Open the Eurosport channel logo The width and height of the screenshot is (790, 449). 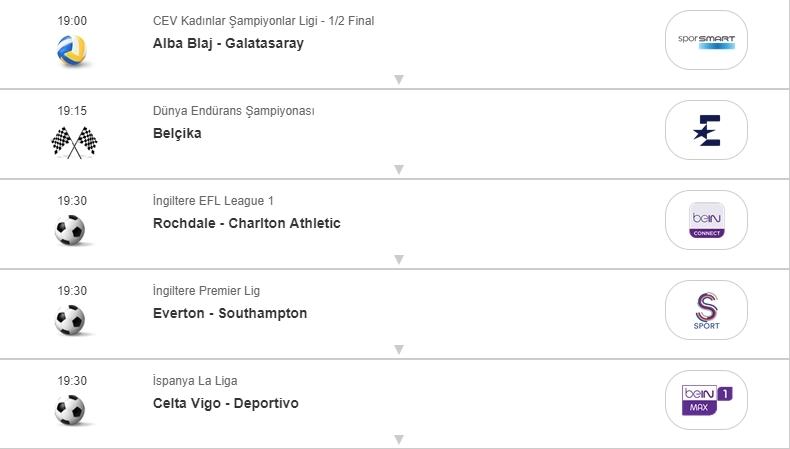(706, 130)
